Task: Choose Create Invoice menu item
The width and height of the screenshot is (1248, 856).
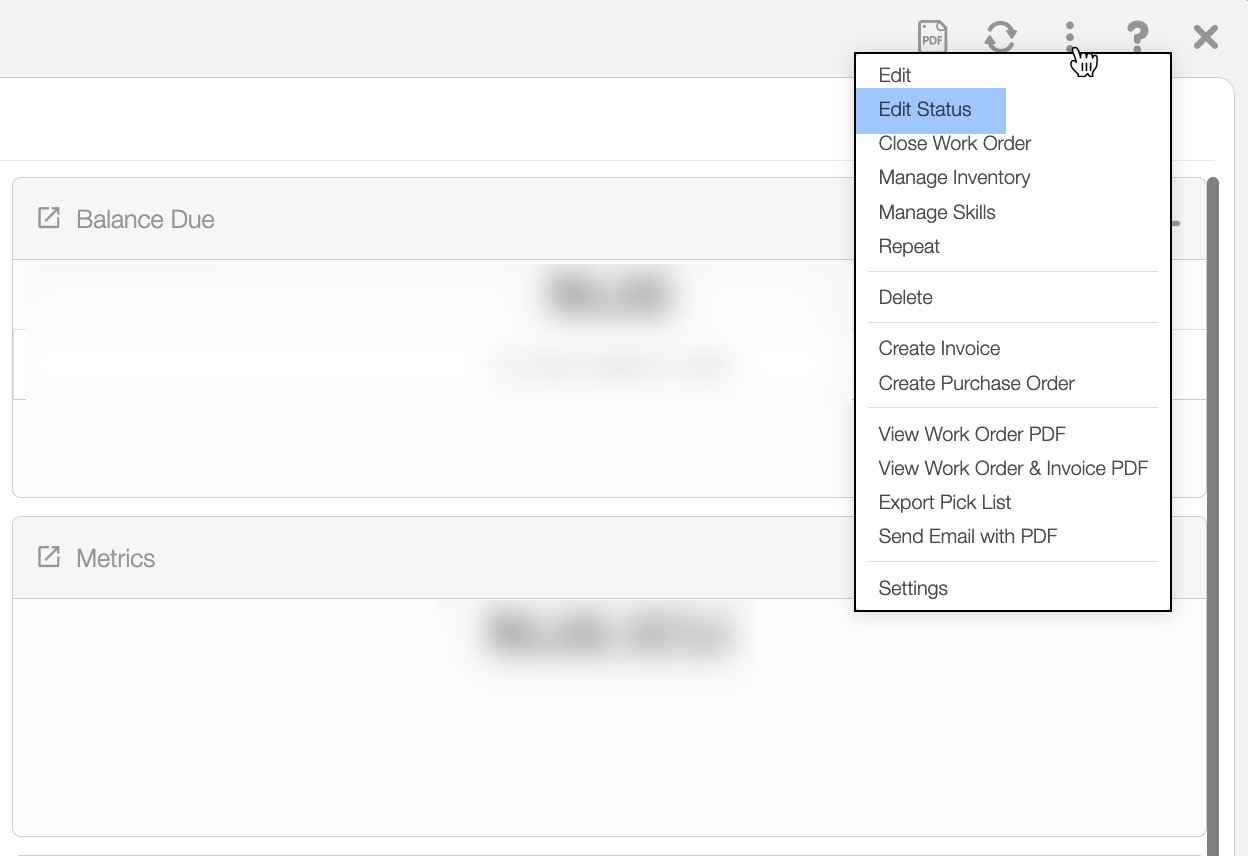Action: pyautogui.click(x=939, y=348)
